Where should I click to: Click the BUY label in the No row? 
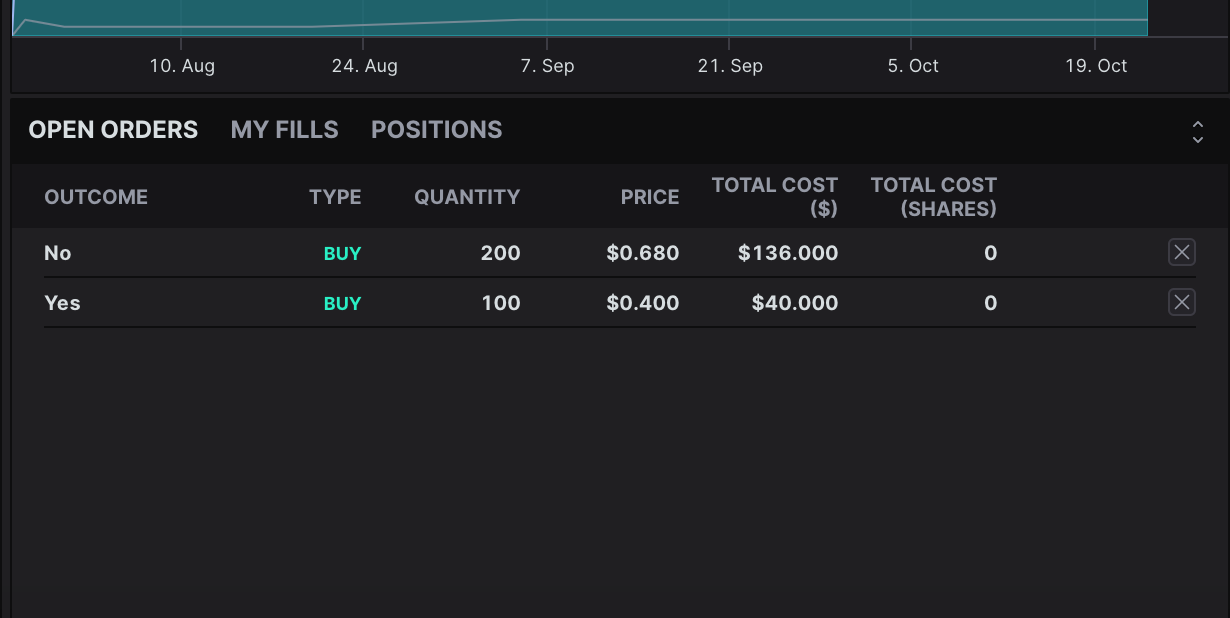point(342,253)
